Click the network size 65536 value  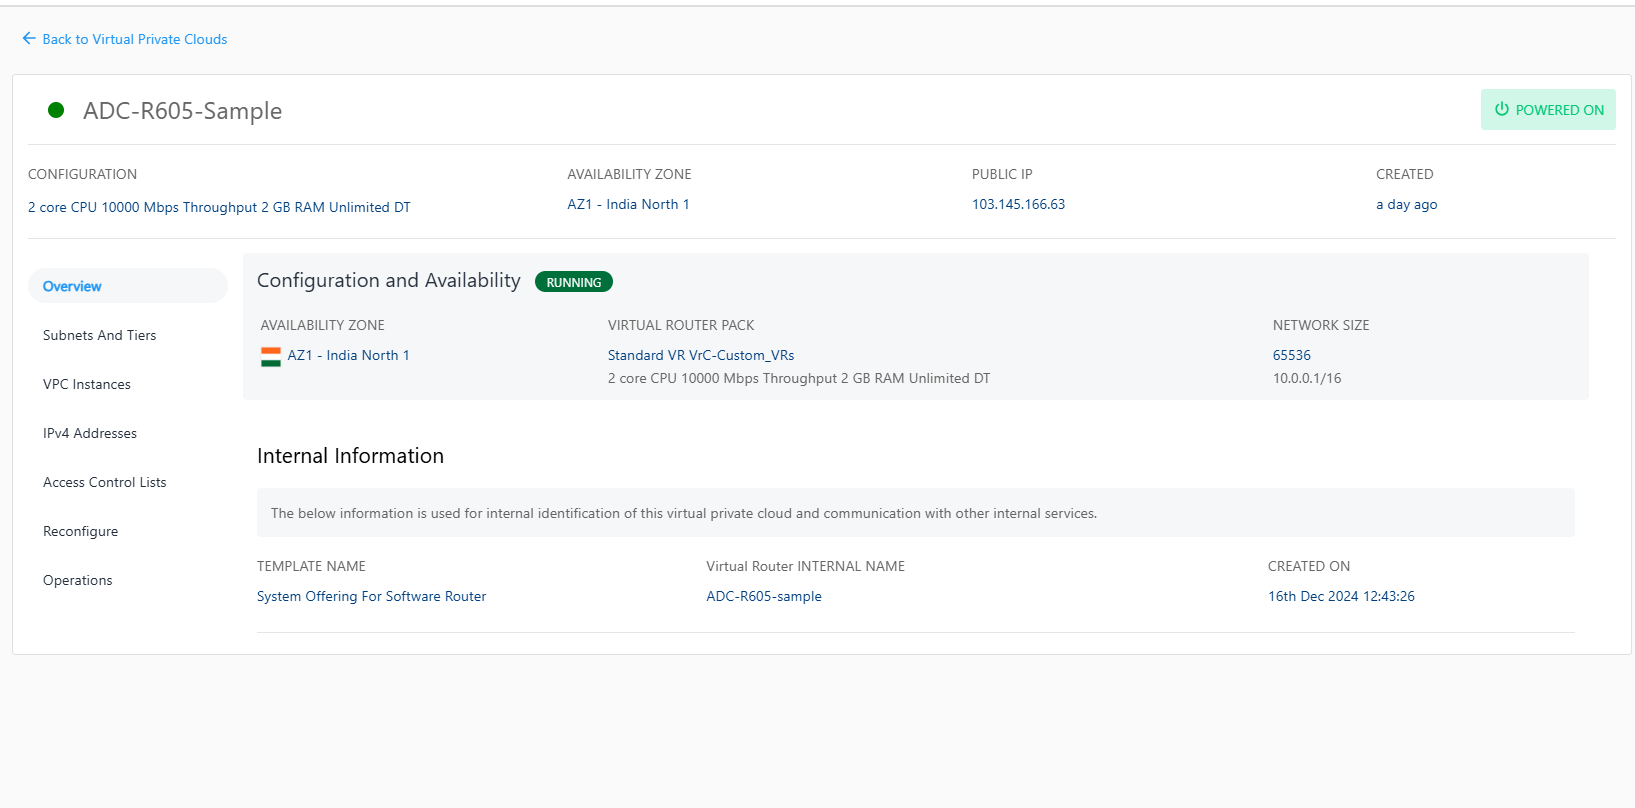pos(1291,355)
